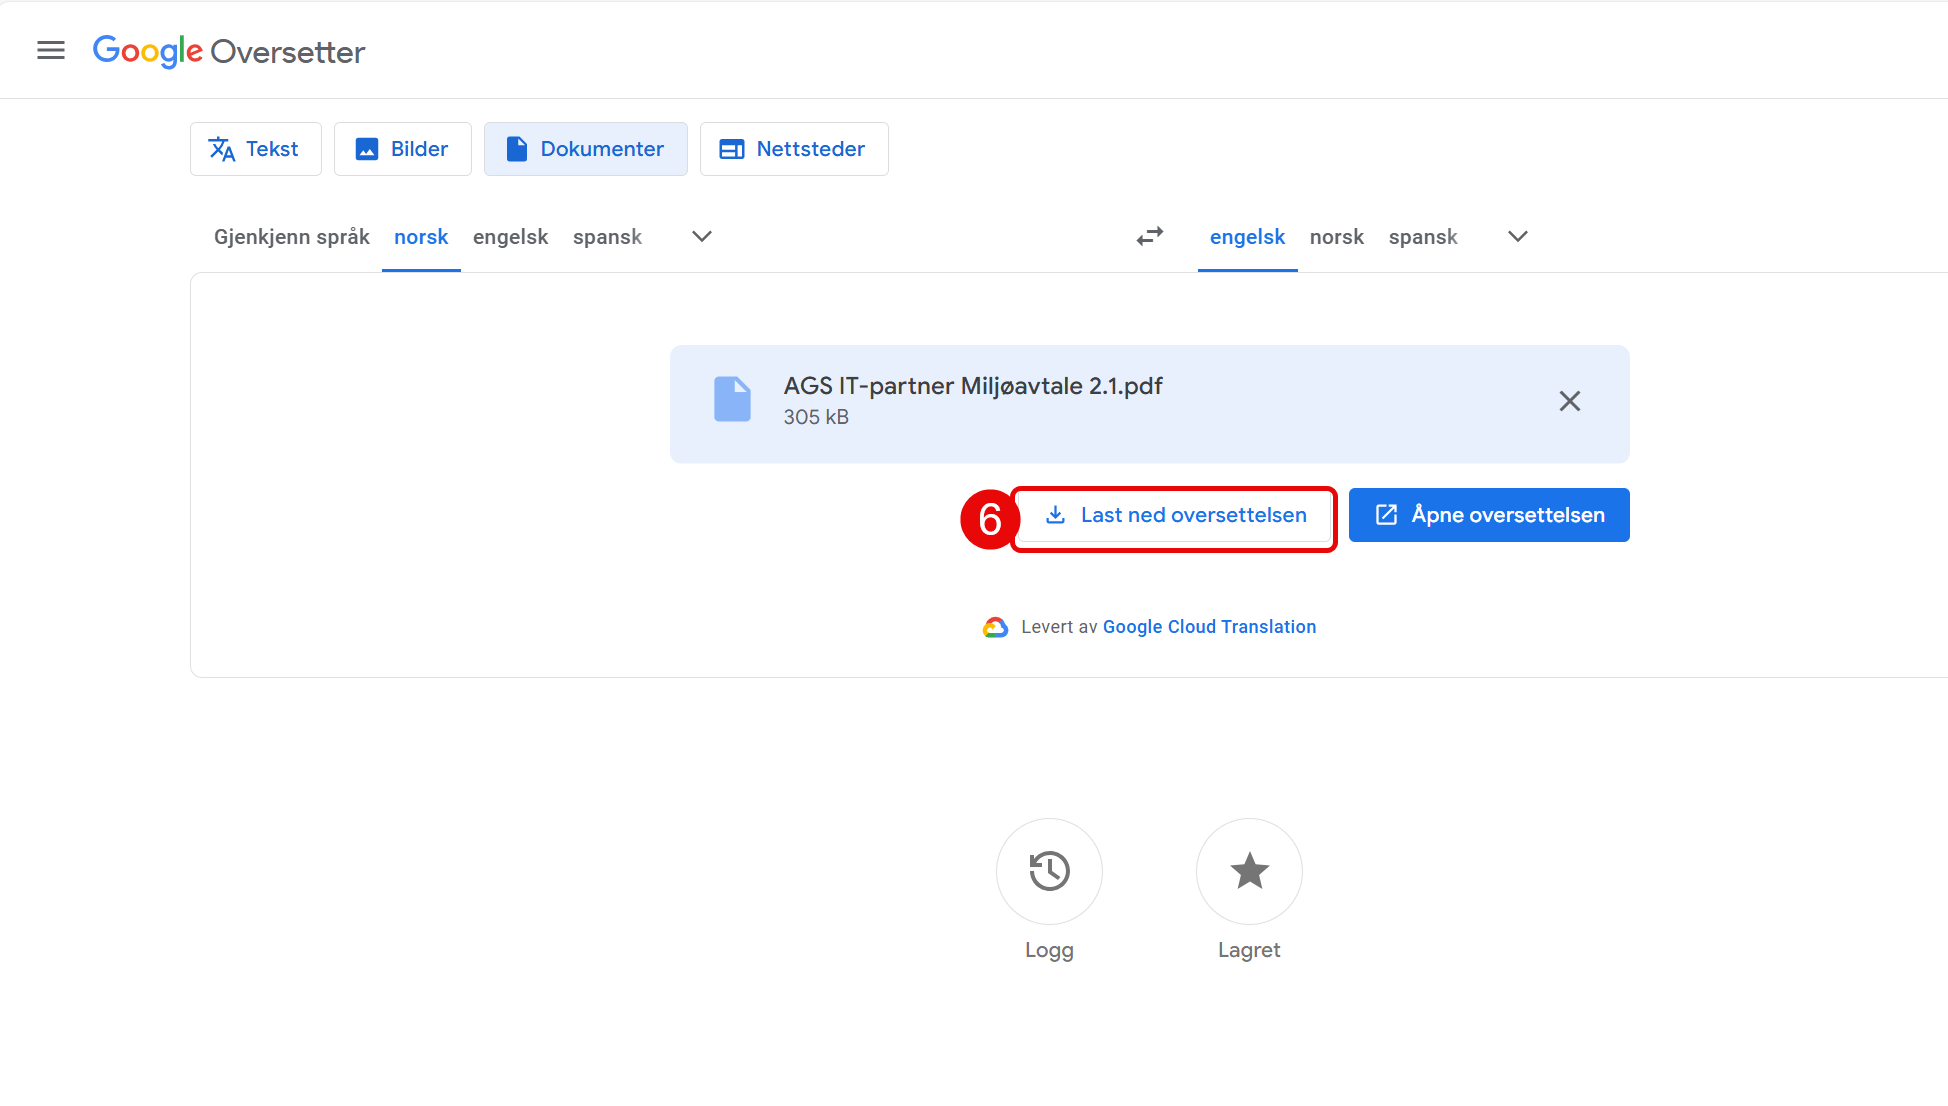Click Last ned oversettelsen button

pyautogui.click(x=1174, y=515)
